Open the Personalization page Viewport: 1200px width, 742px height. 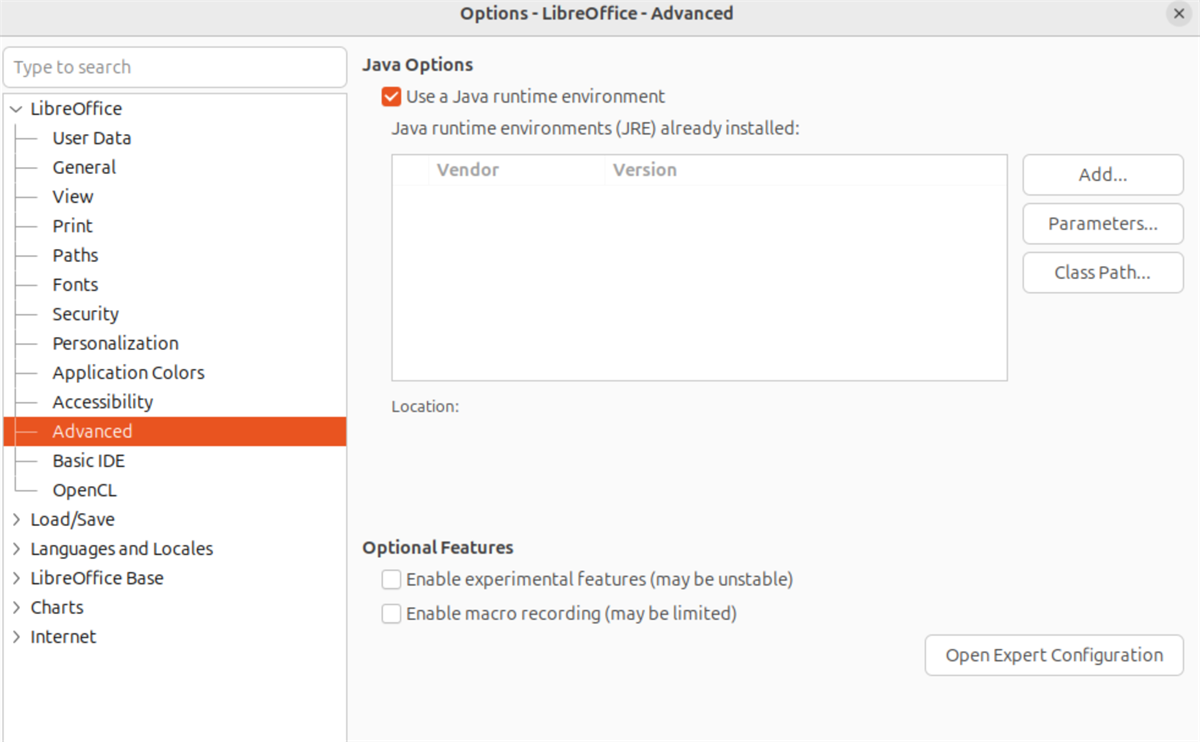pyautogui.click(x=116, y=343)
